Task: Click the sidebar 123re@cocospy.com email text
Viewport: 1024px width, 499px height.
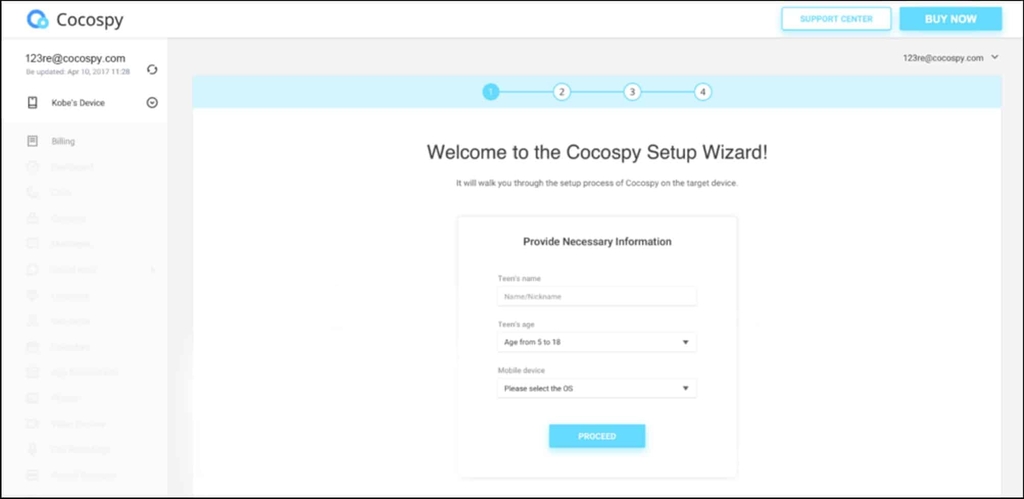Action: [75, 58]
